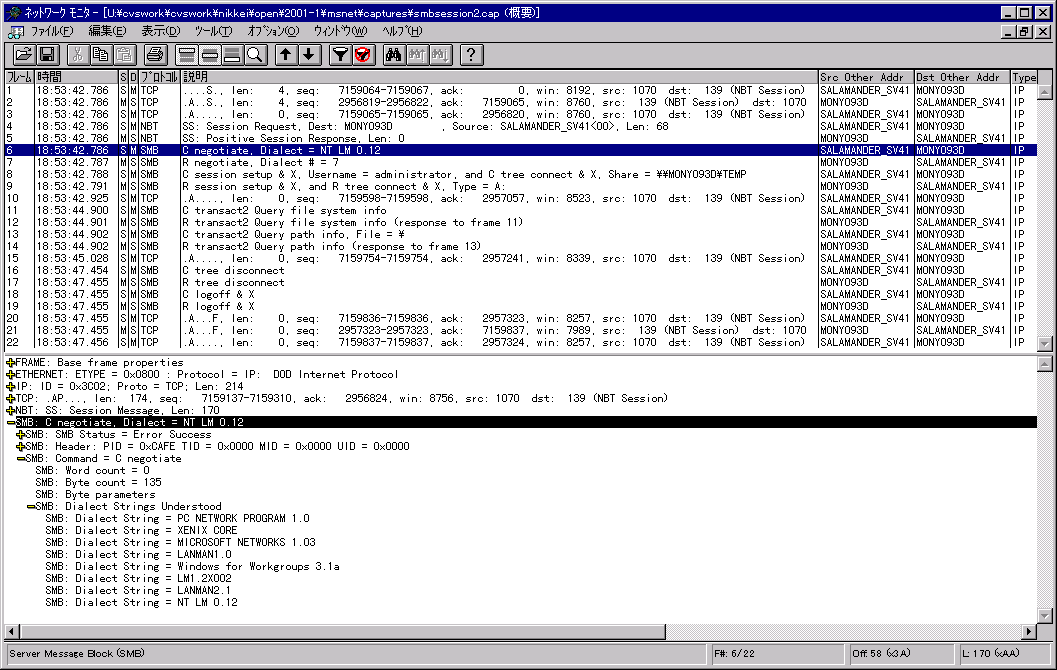Expand the NBT: SS: Session Message node
The width and height of the screenshot is (1057, 670).
10,410
